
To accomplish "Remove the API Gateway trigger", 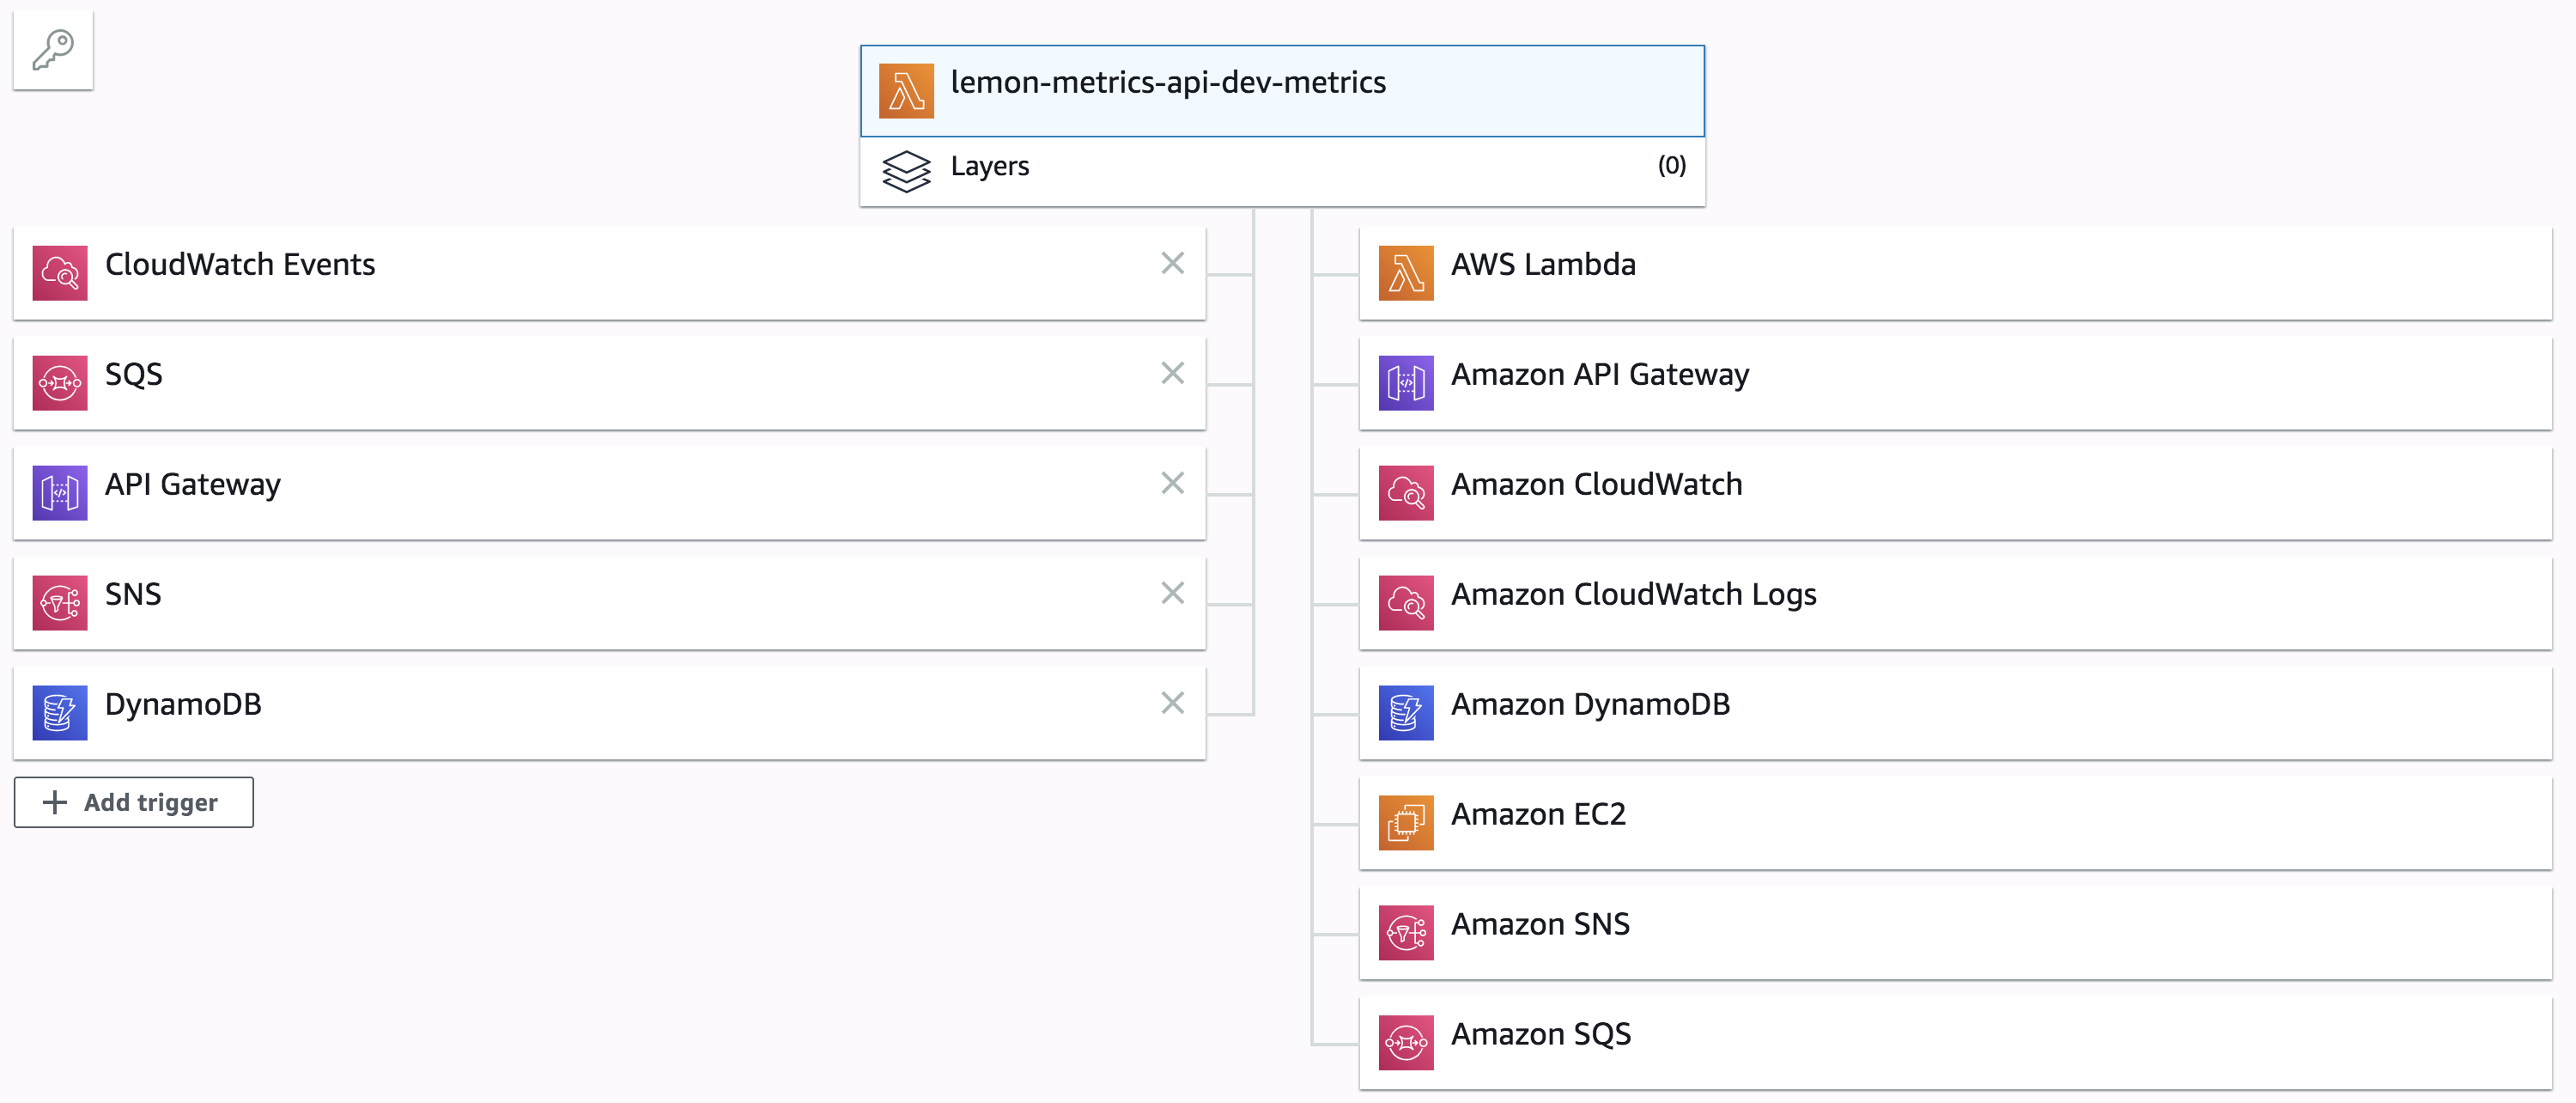I will point(1172,483).
